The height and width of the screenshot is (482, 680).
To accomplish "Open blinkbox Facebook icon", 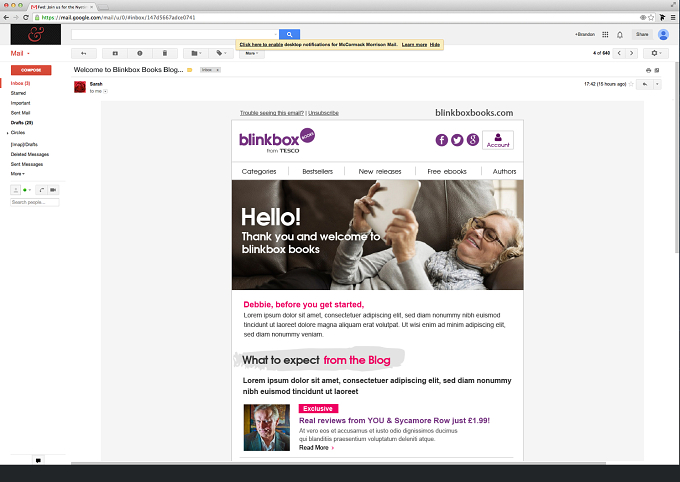I will click(441, 140).
